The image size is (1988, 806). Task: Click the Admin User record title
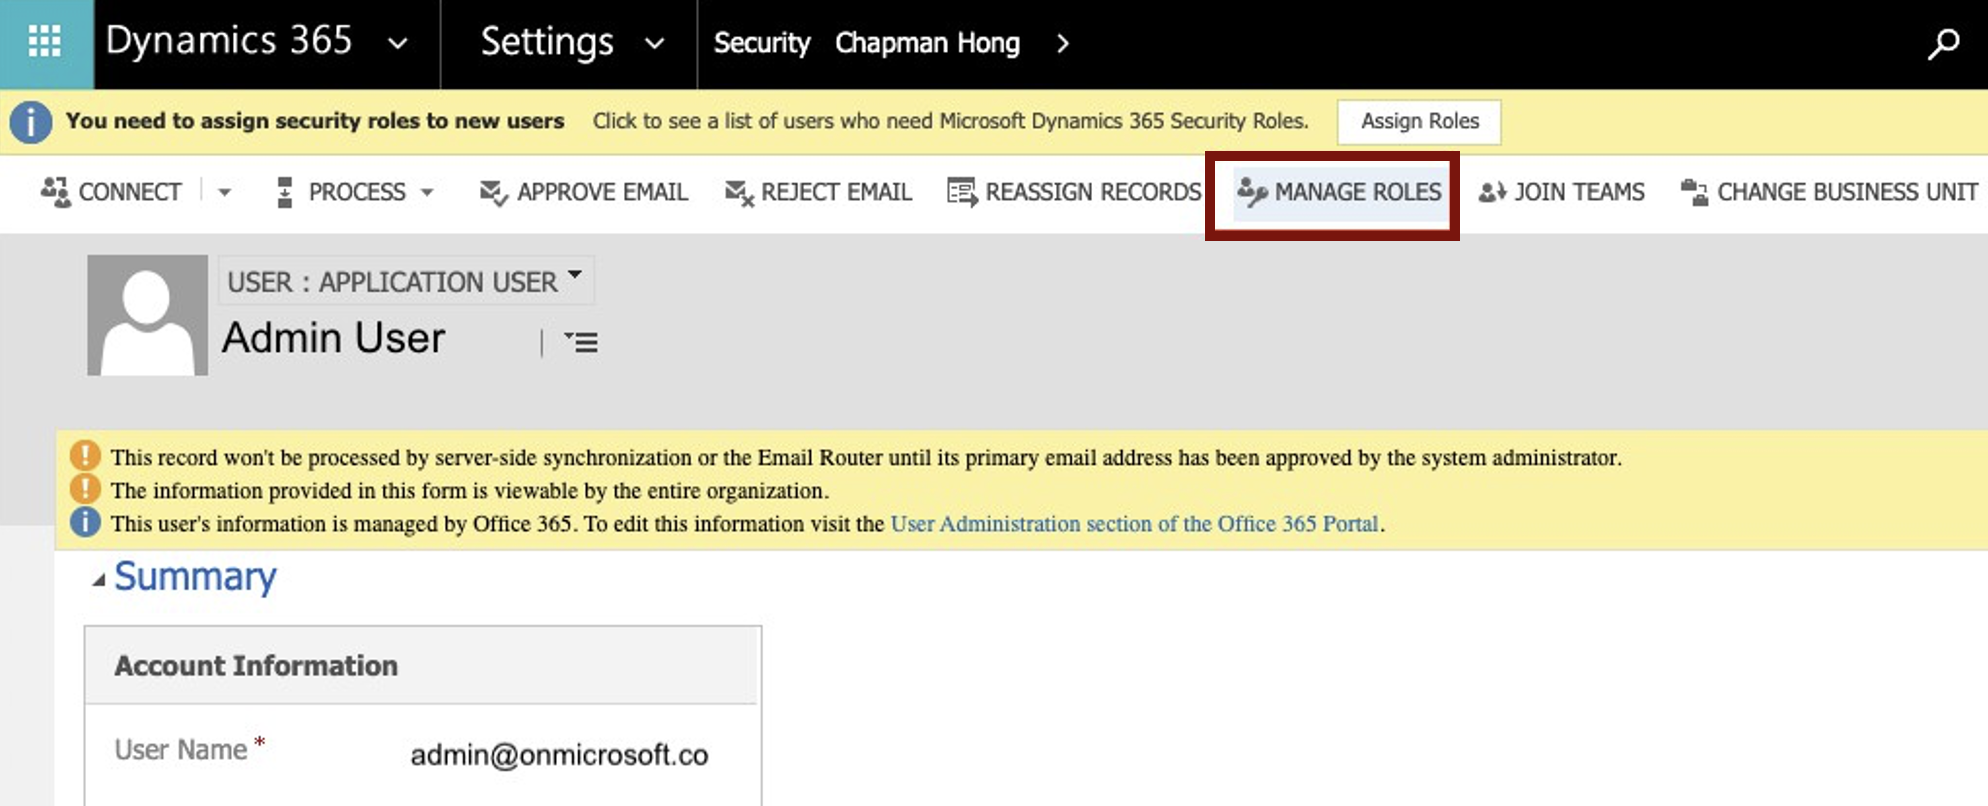tap(333, 338)
